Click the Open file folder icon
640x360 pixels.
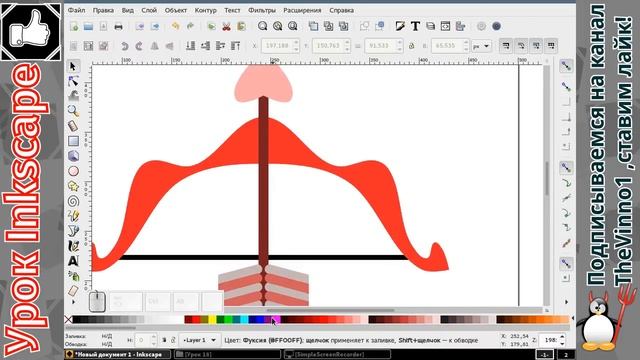[88, 27]
